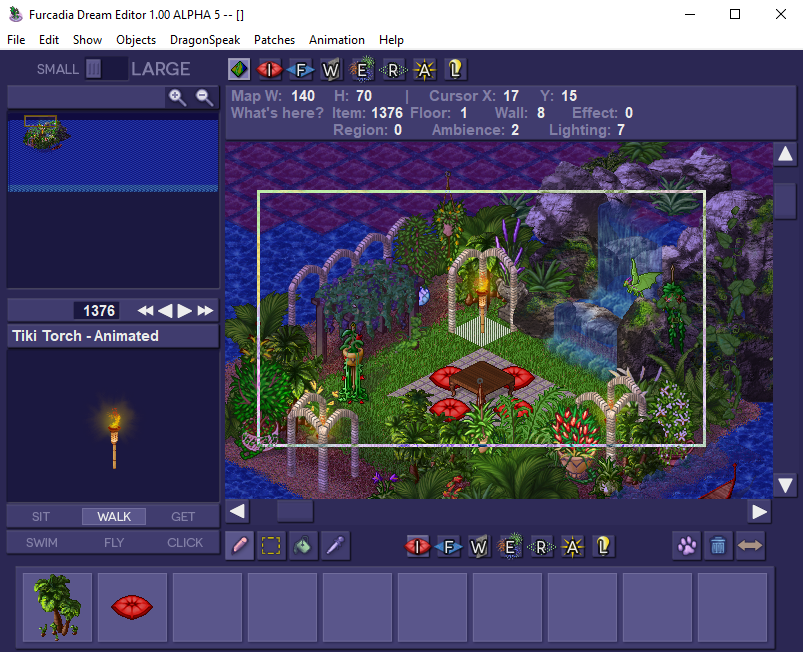This screenshot has width=803, height=652.
Task: Open the Help menu
Action: pyautogui.click(x=391, y=40)
